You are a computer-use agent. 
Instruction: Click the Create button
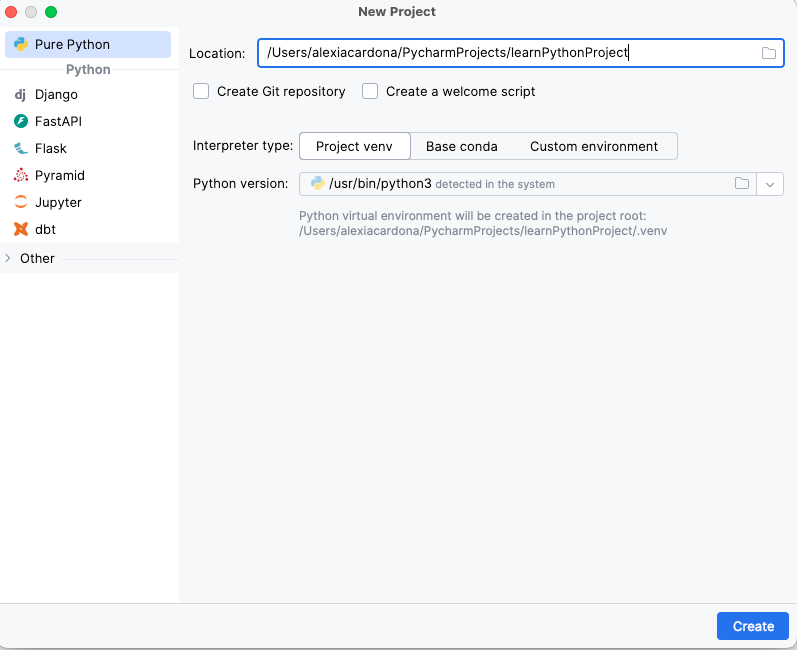tap(753, 626)
